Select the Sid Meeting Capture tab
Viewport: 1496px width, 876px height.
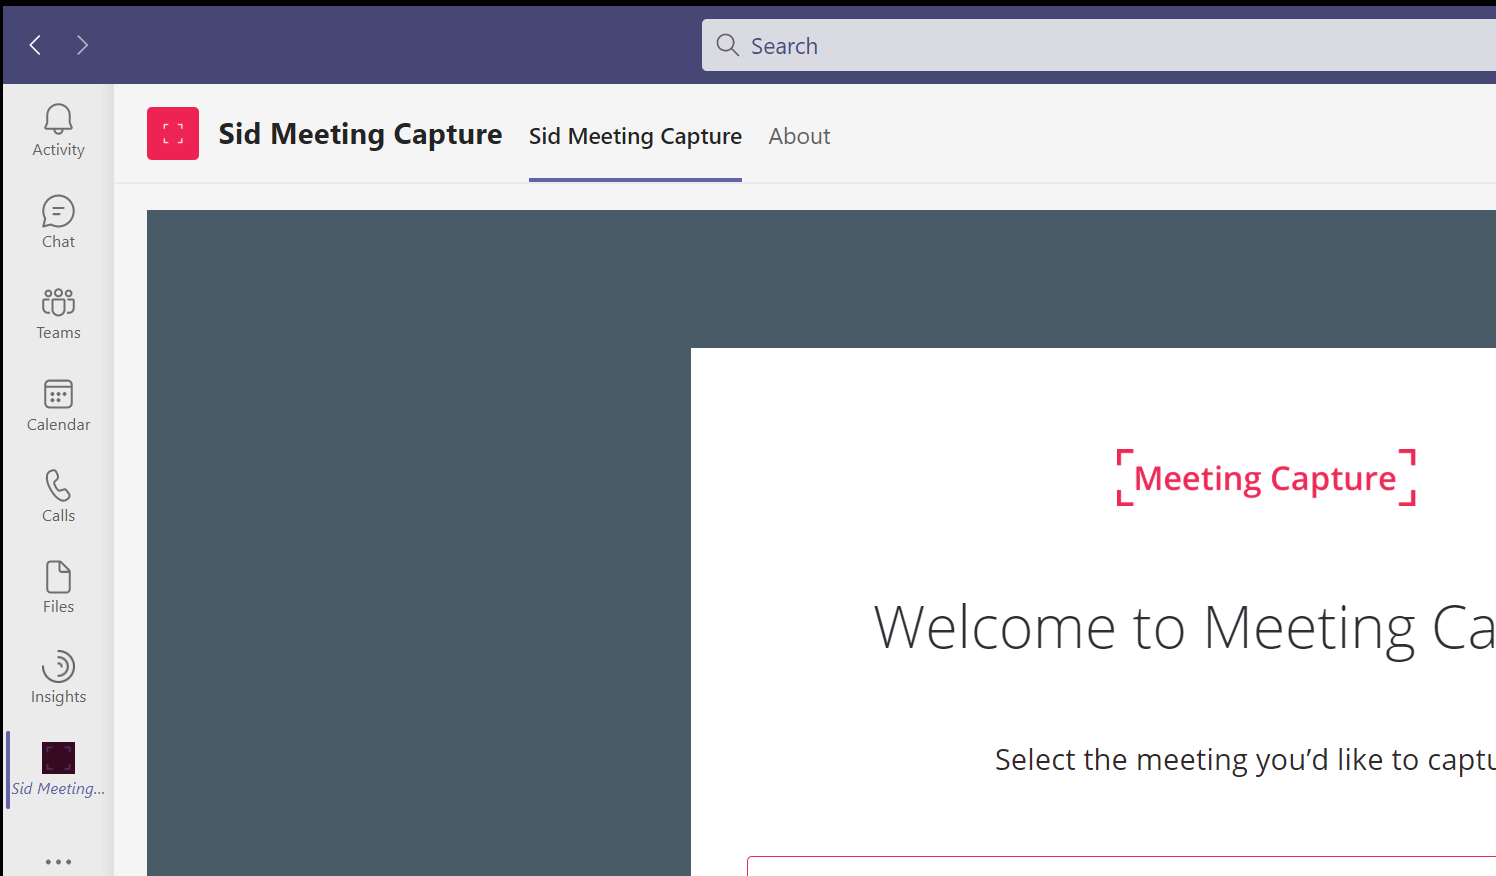tap(635, 136)
